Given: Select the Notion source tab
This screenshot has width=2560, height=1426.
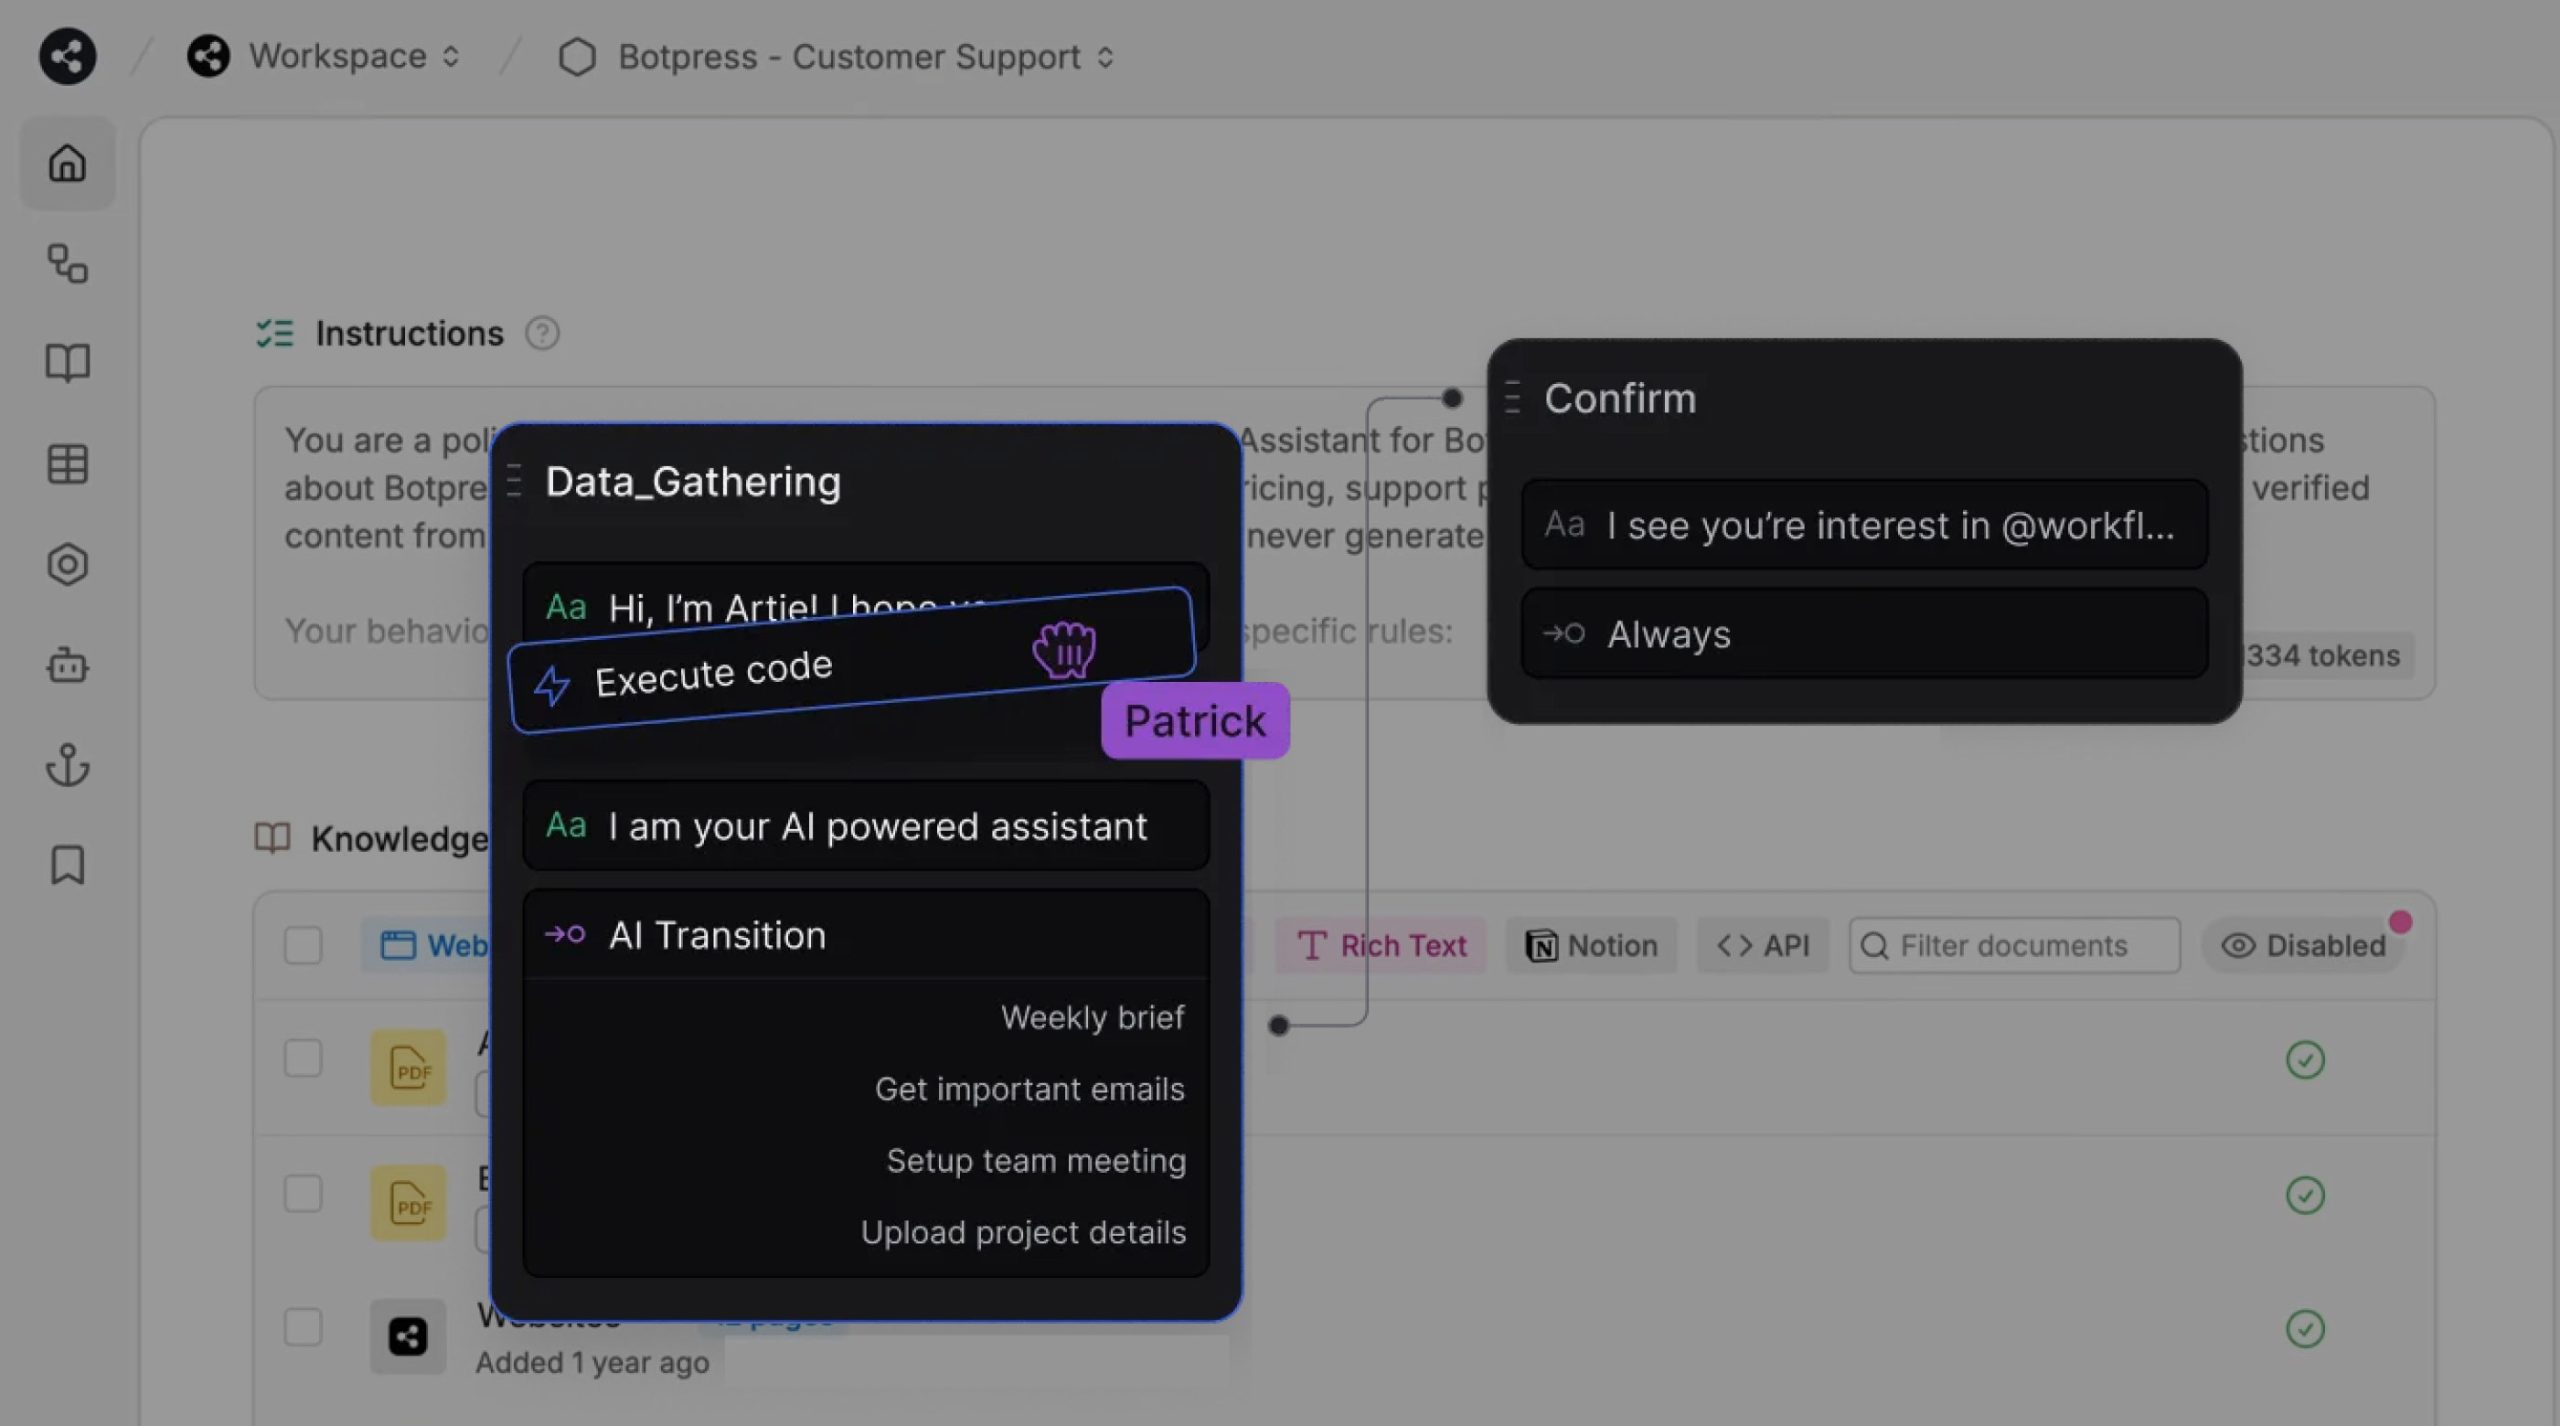Looking at the screenshot, I should click(1591, 945).
